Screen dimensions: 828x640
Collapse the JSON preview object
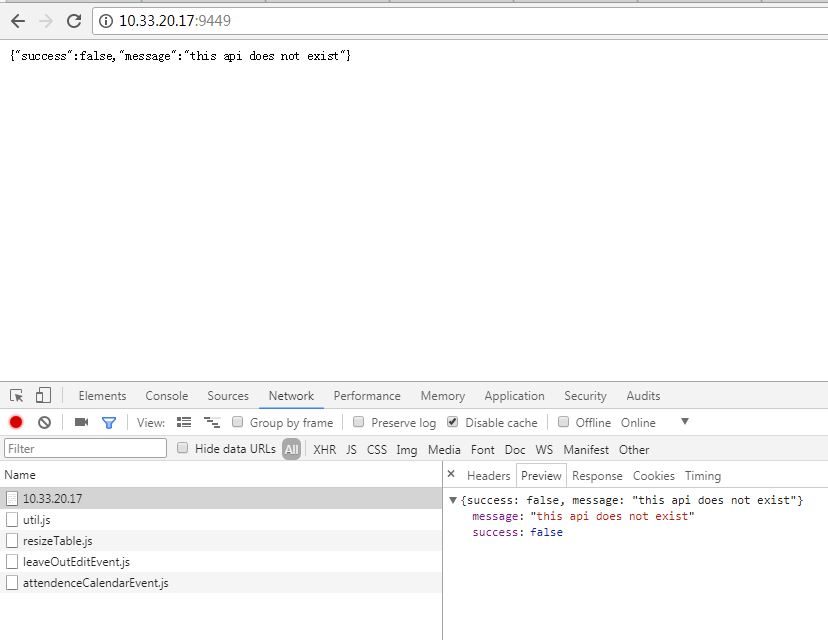453,500
